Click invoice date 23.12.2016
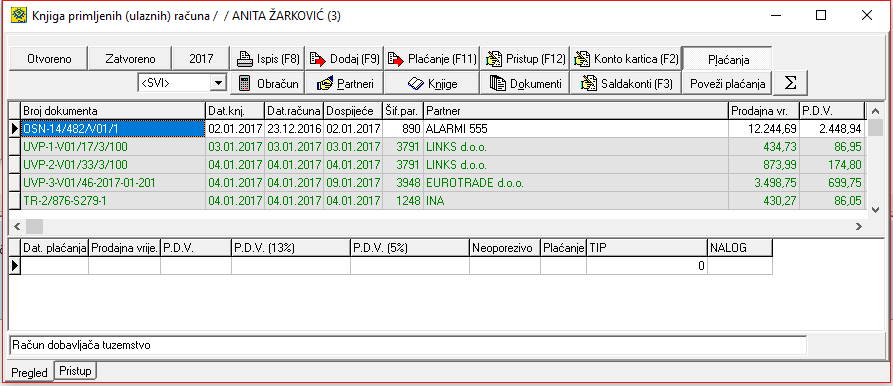Screen dimensions: 893x386 (x=294, y=129)
